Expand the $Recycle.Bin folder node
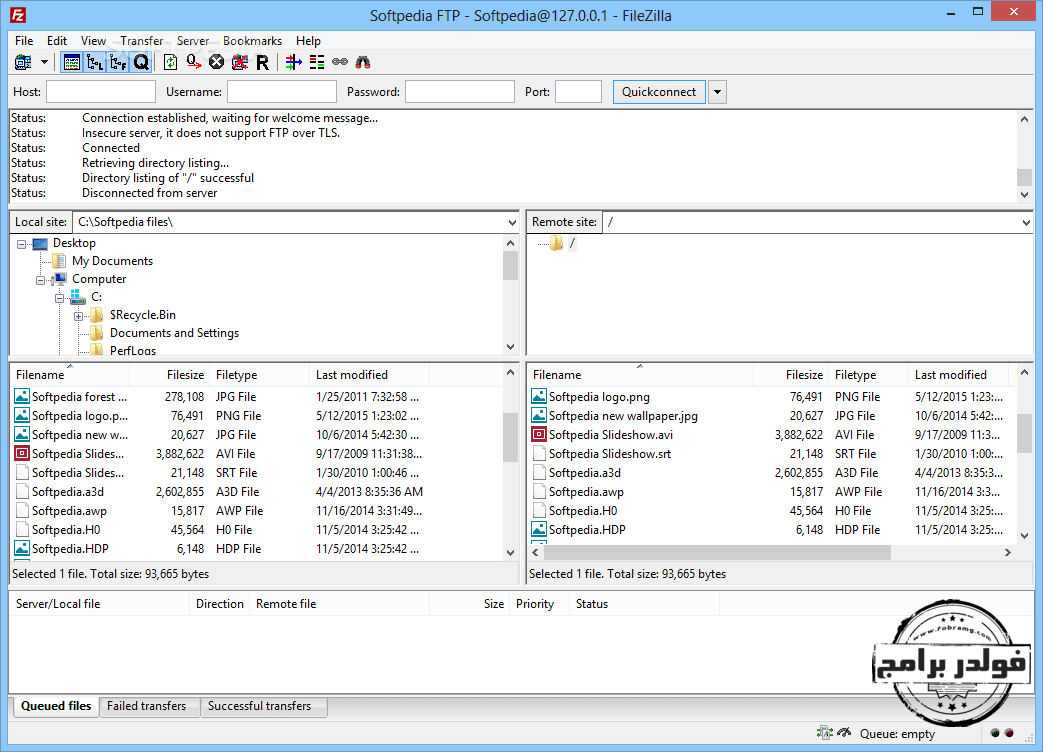The width and height of the screenshot is (1043, 752). [78, 316]
